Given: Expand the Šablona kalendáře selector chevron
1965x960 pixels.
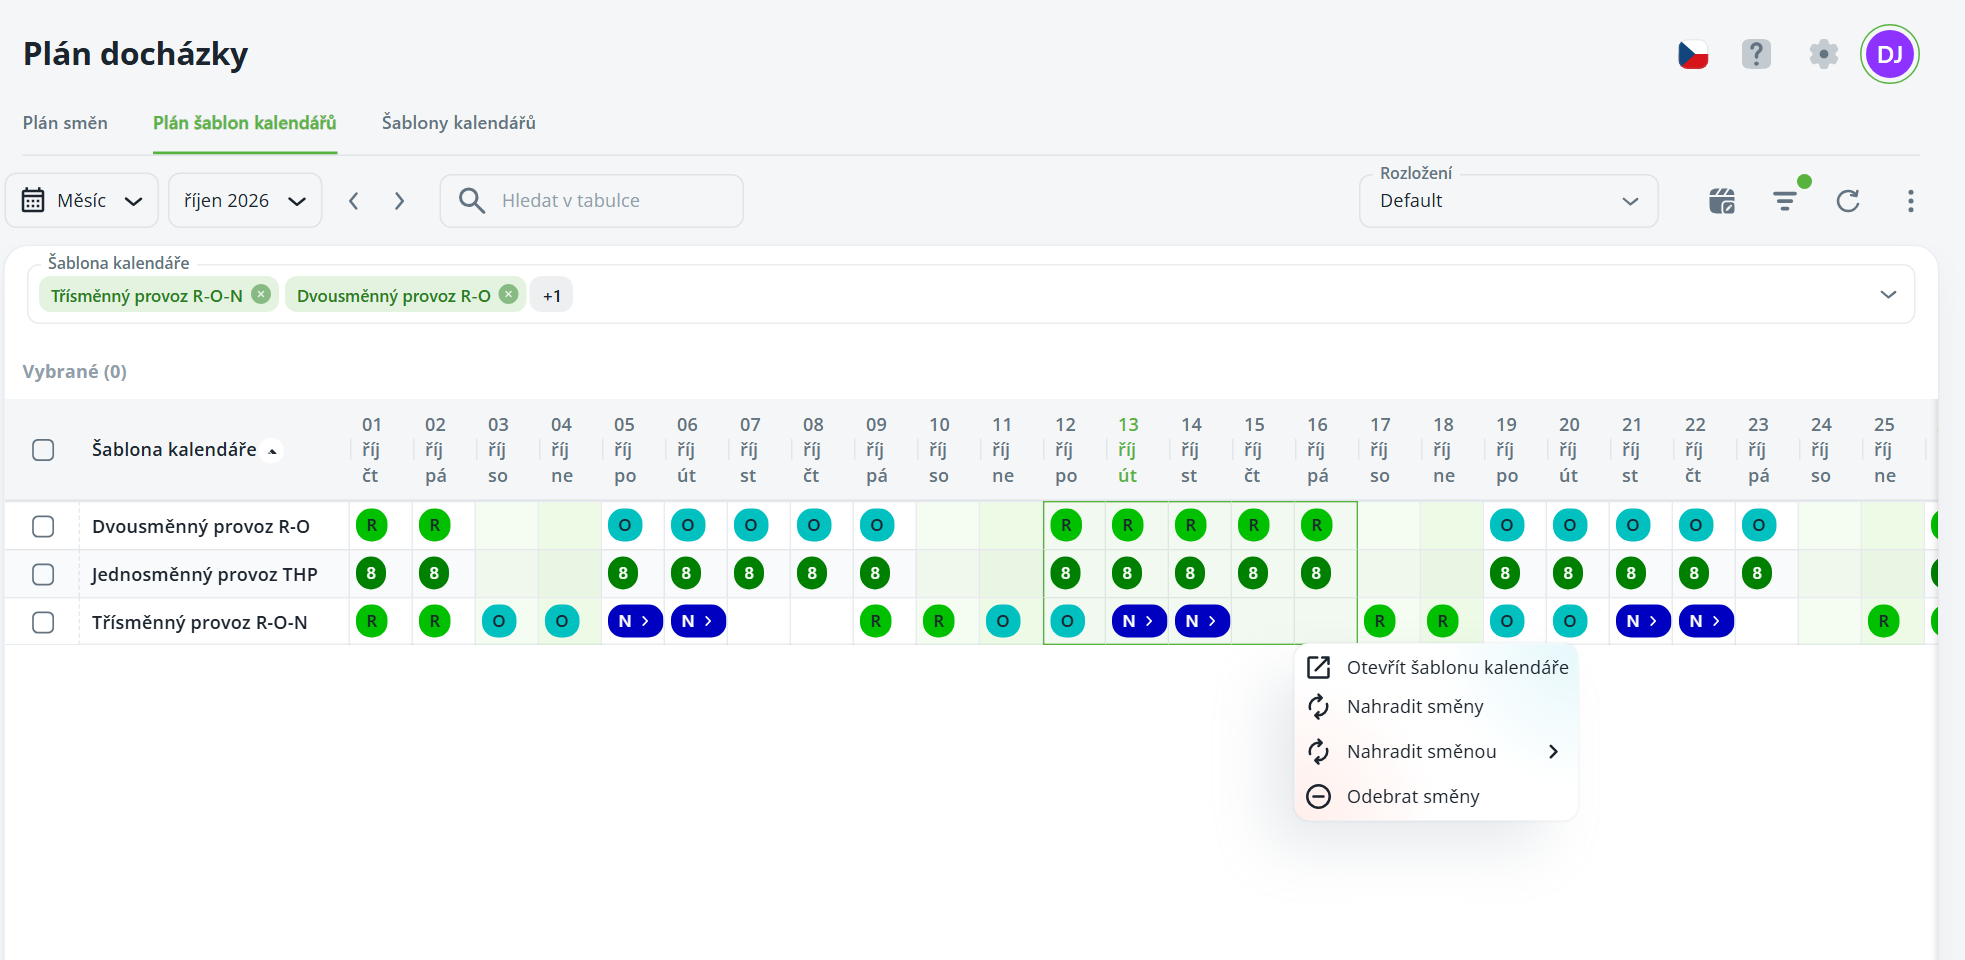Looking at the screenshot, I should (1888, 294).
